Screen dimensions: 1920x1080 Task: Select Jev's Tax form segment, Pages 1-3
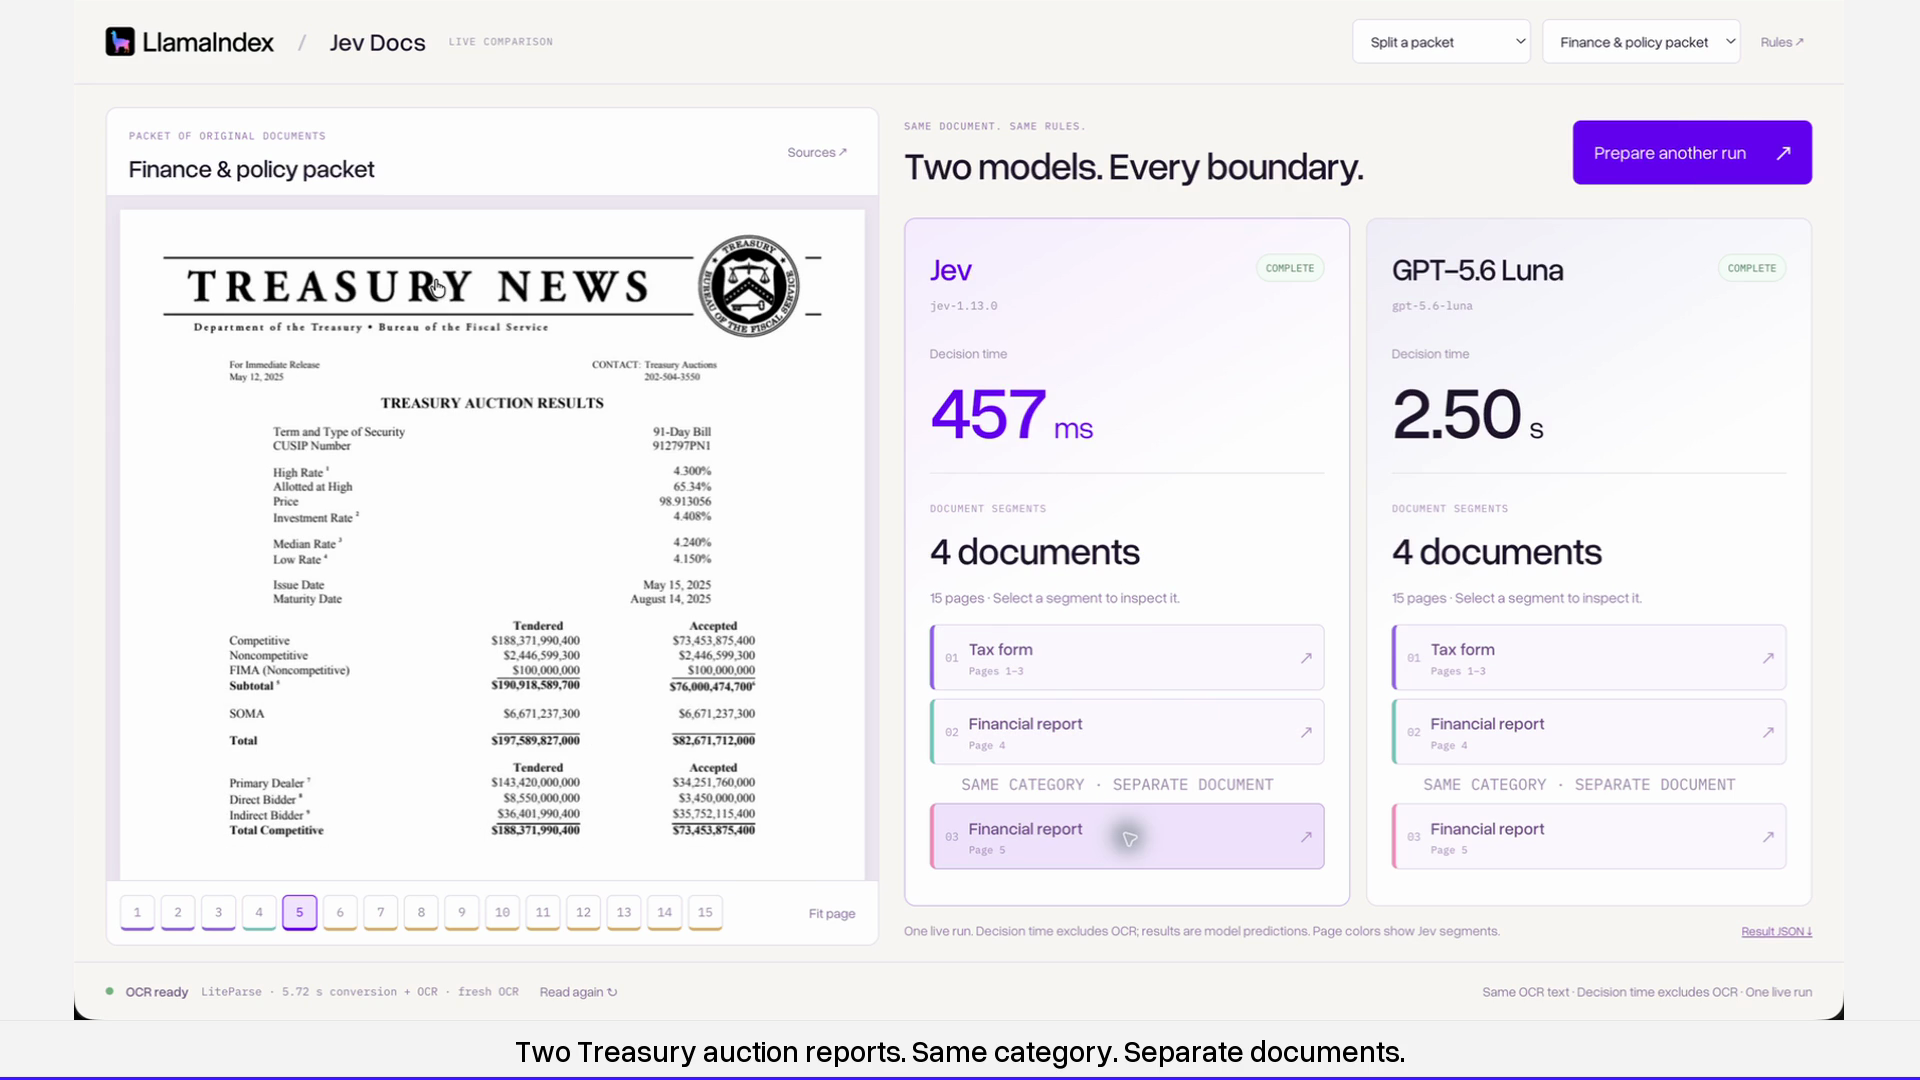pyautogui.click(x=1127, y=658)
